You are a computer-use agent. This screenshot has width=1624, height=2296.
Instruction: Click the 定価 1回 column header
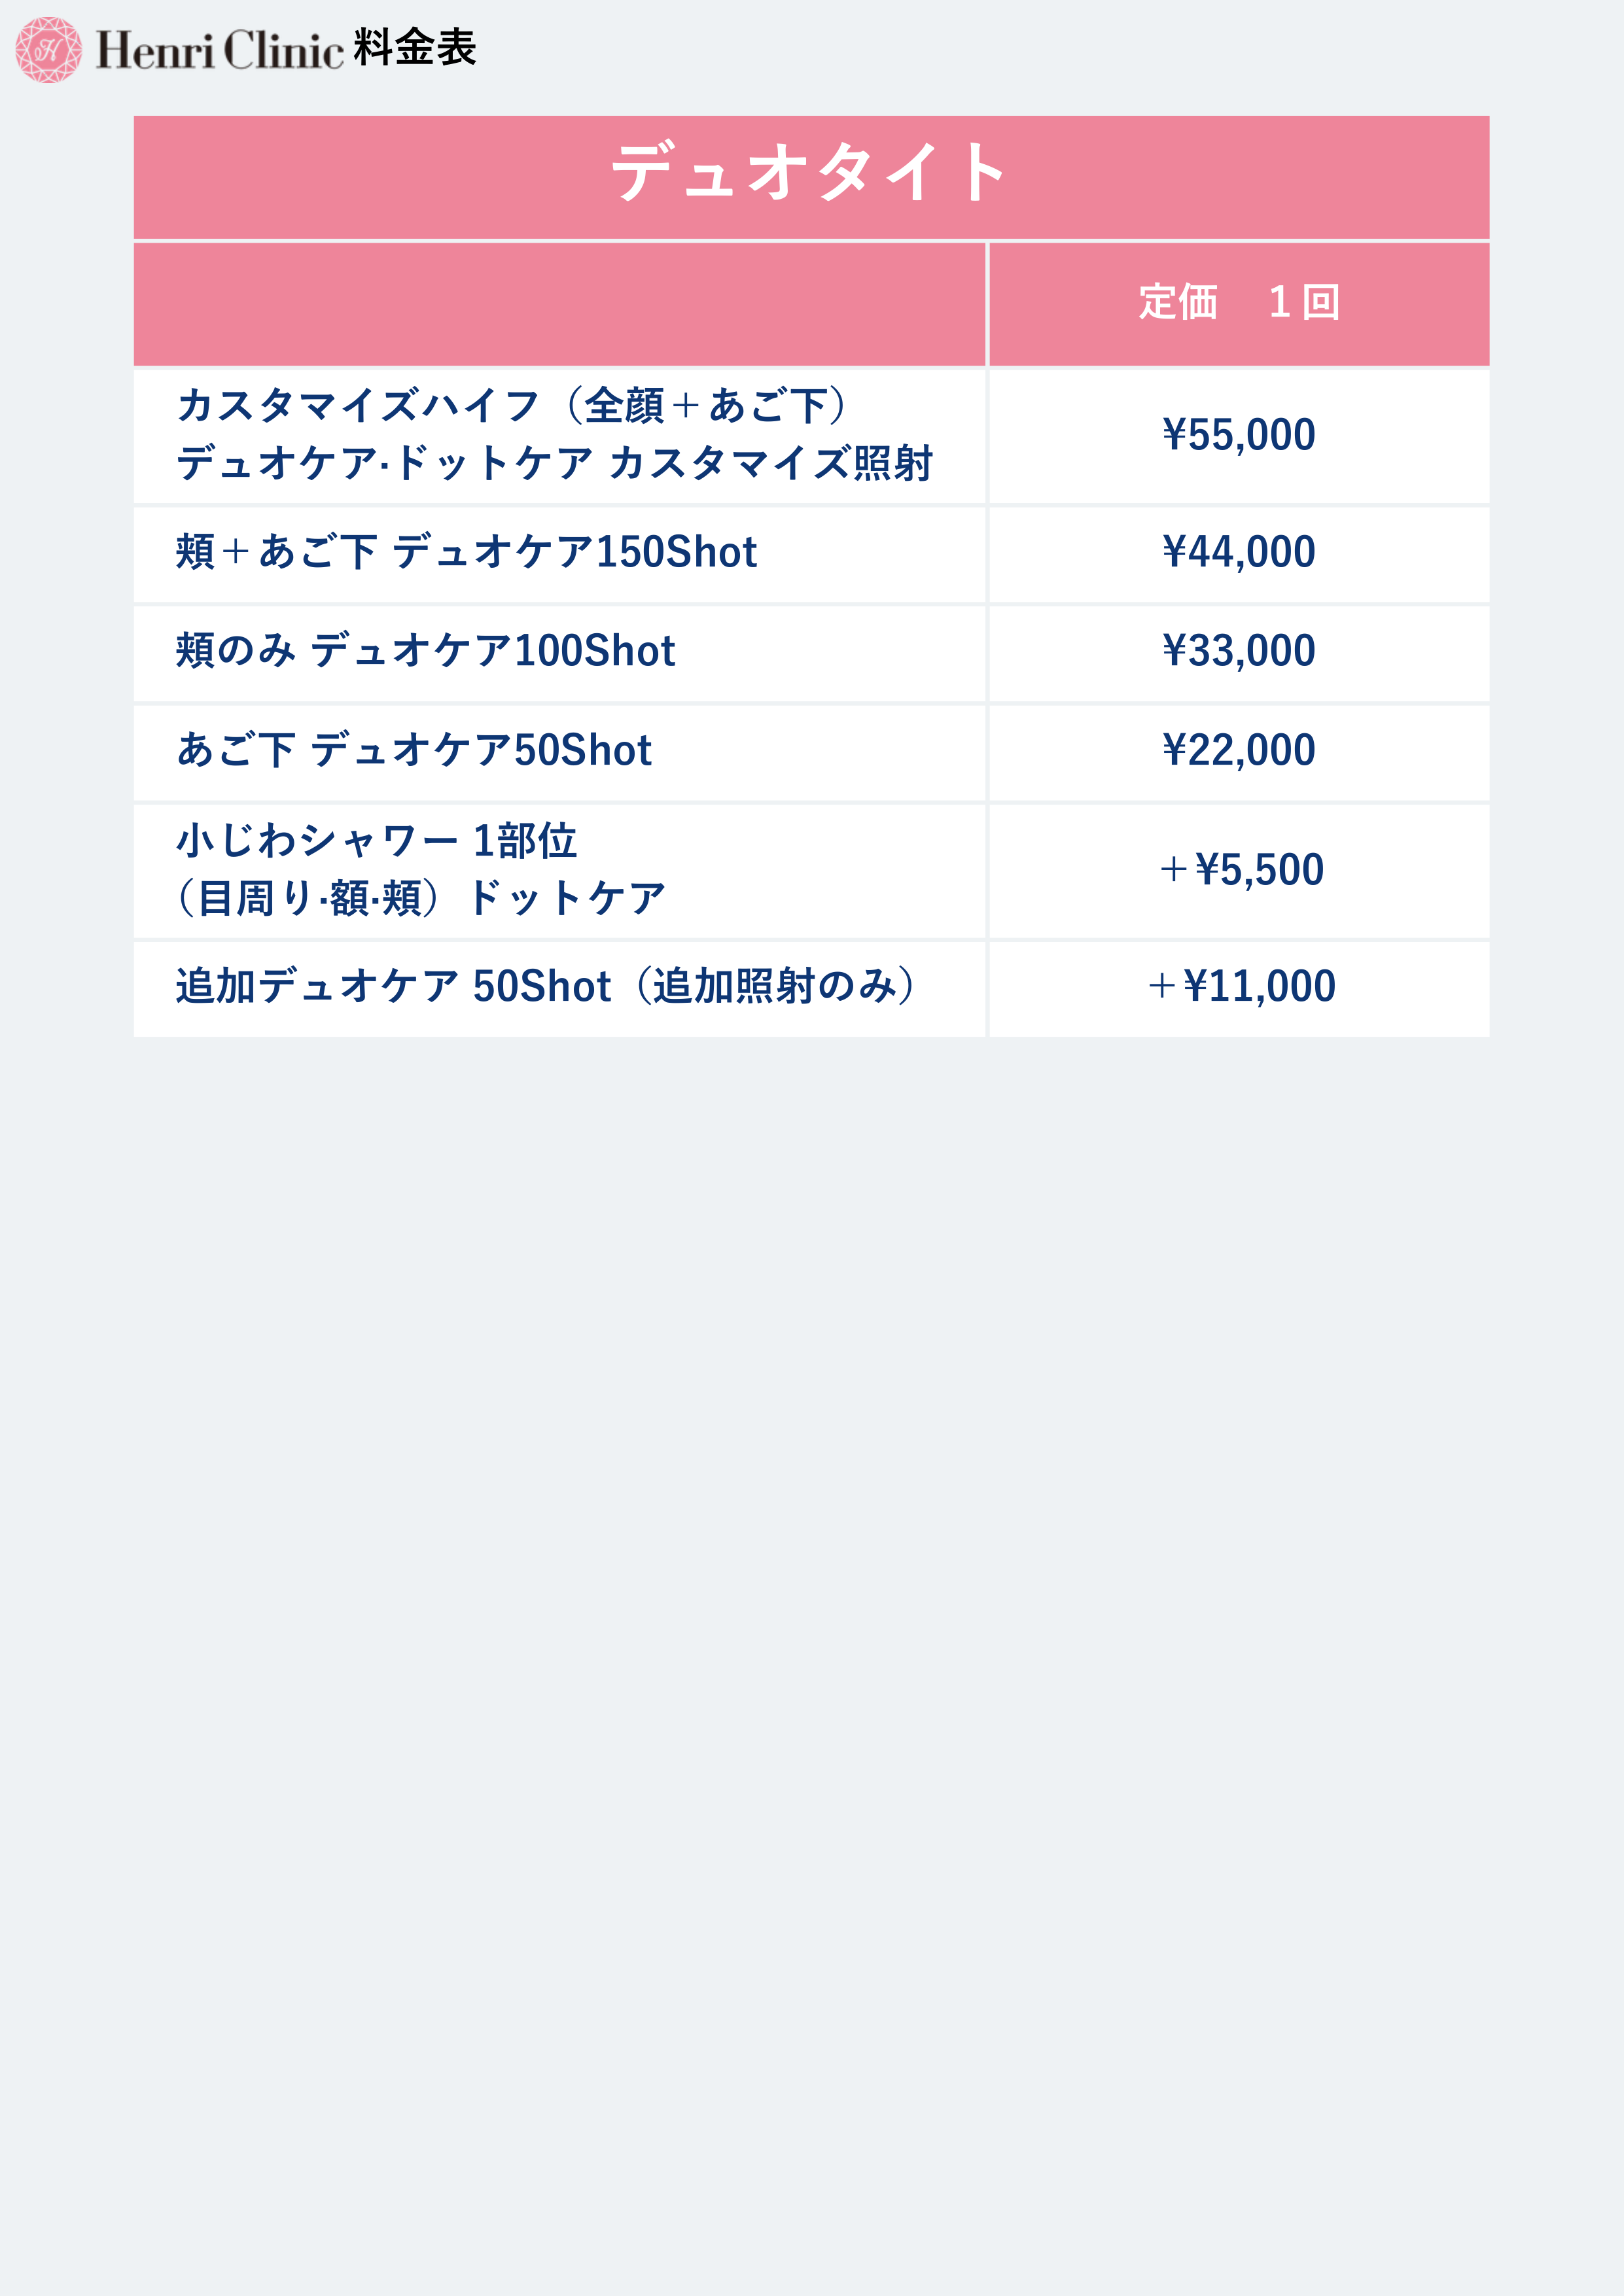pyautogui.click(x=1239, y=304)
